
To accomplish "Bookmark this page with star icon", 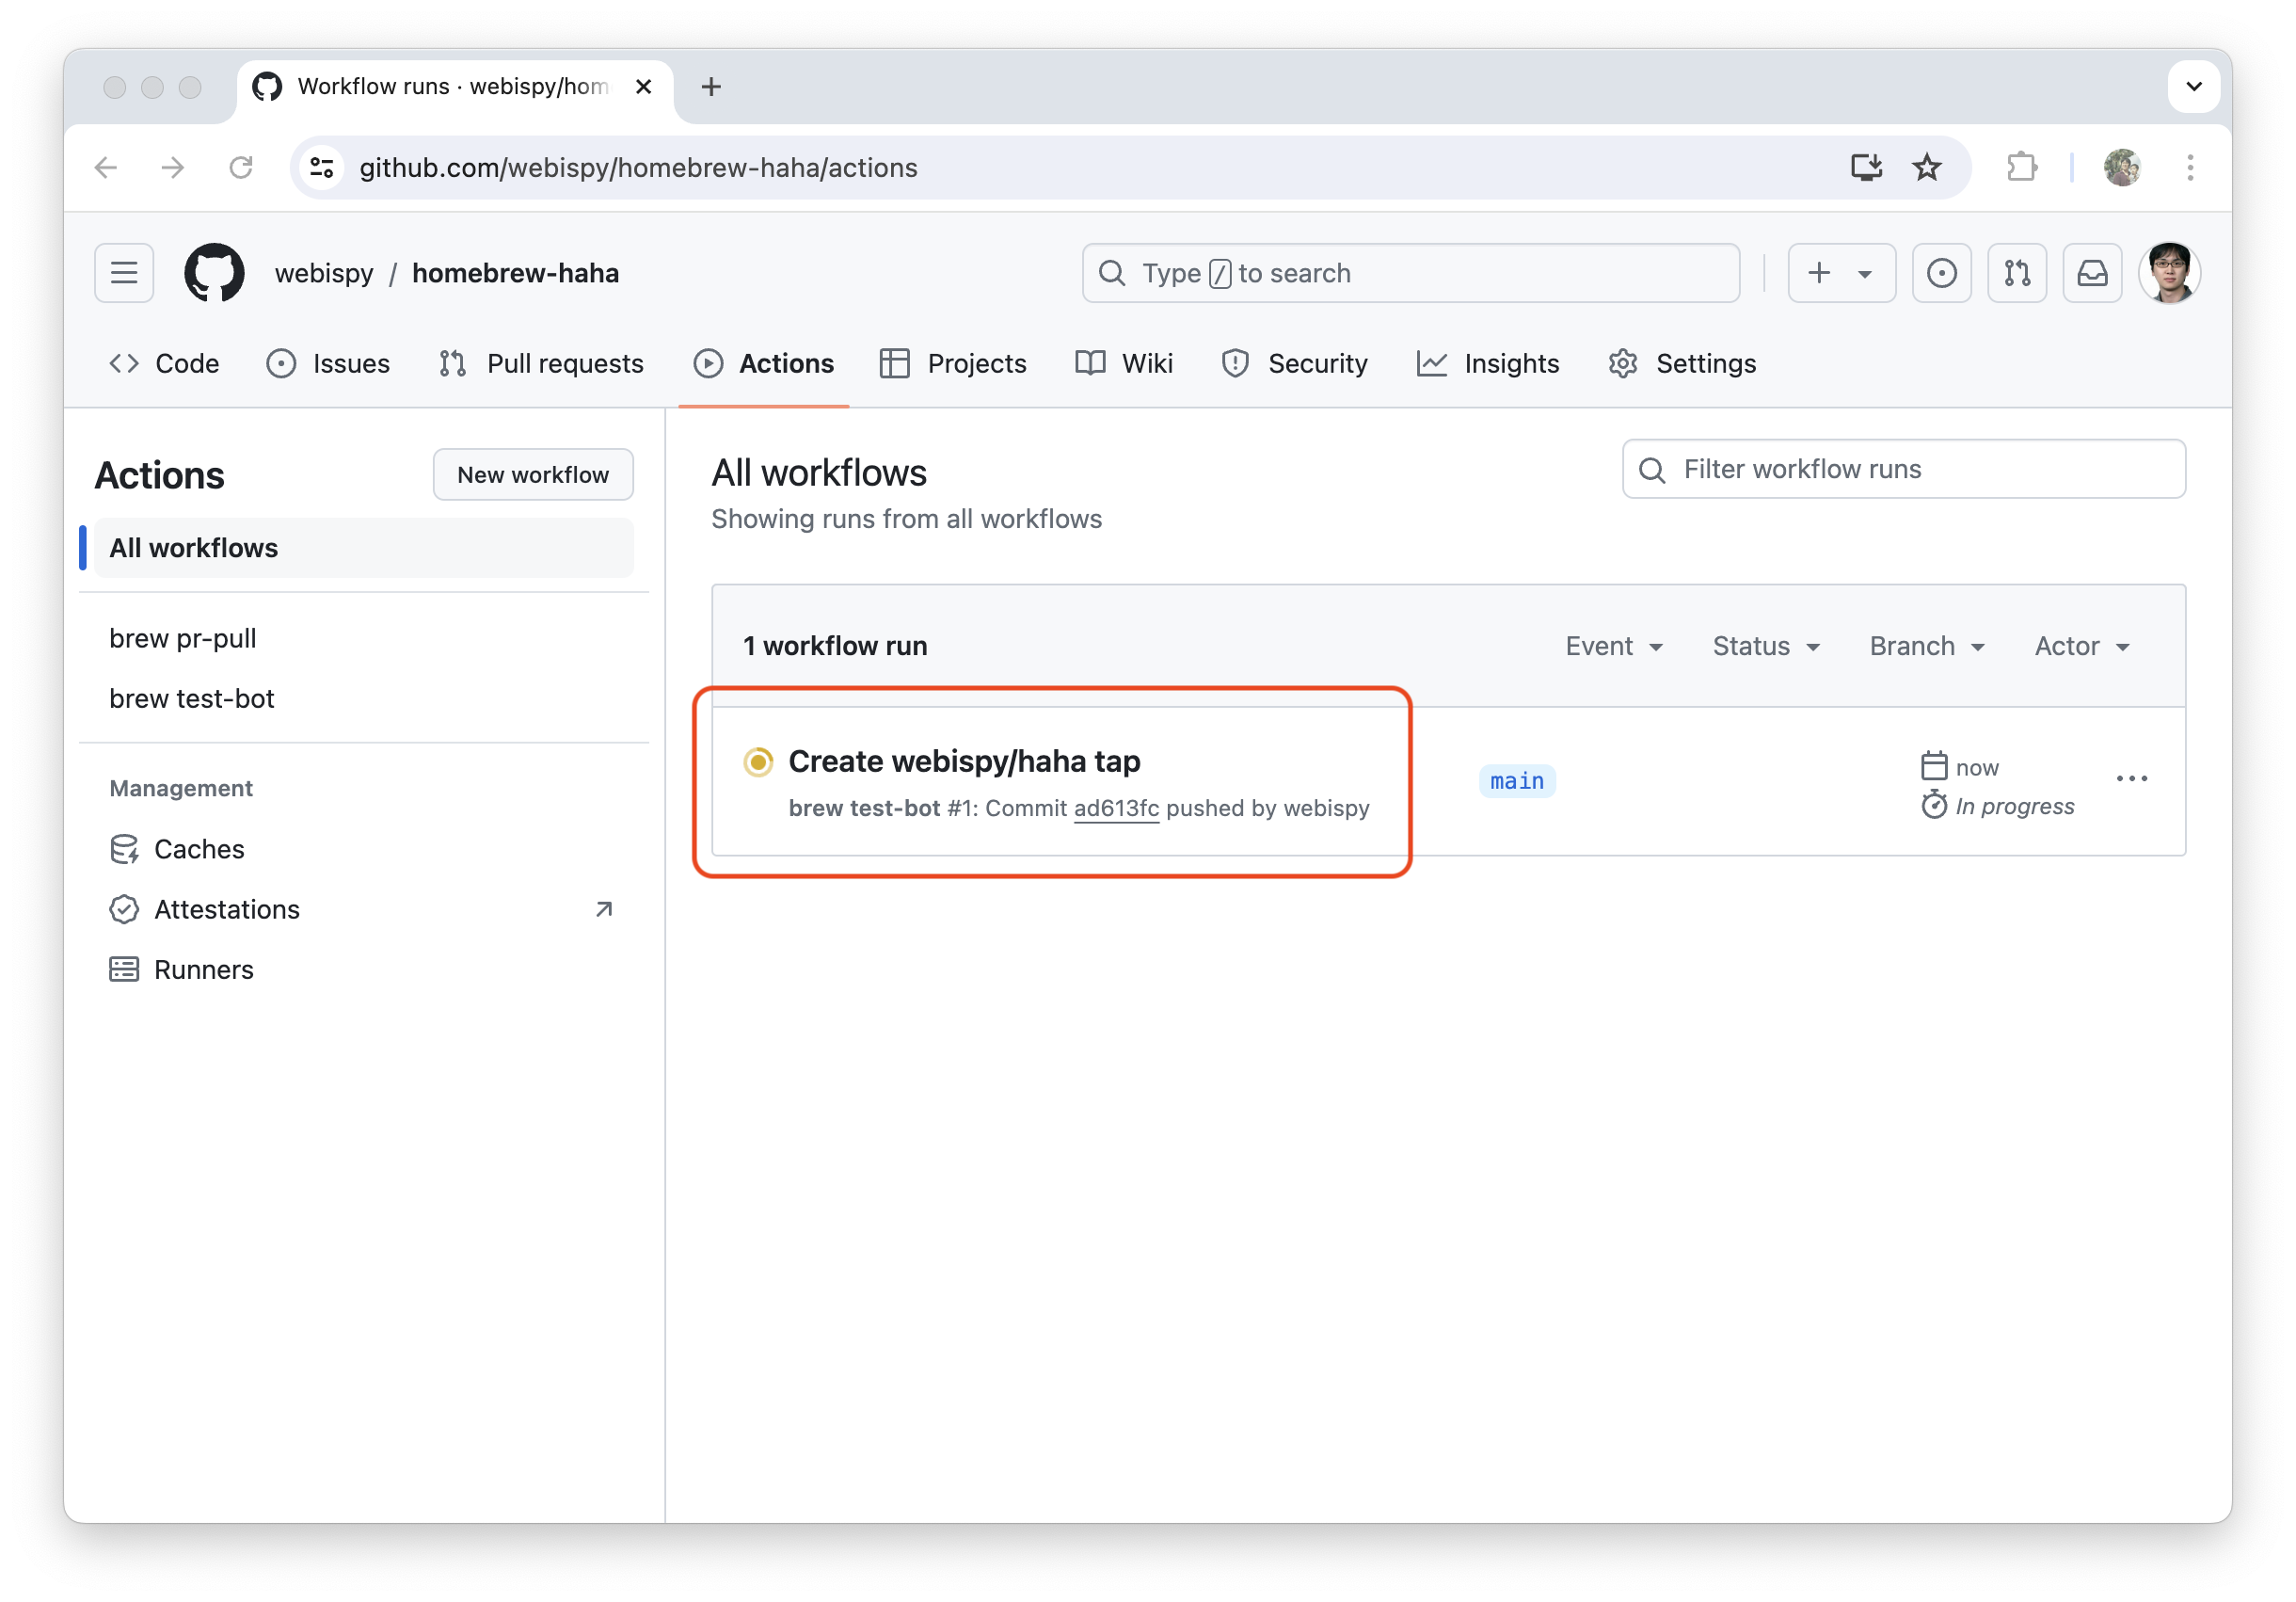I will (1927, 167).
